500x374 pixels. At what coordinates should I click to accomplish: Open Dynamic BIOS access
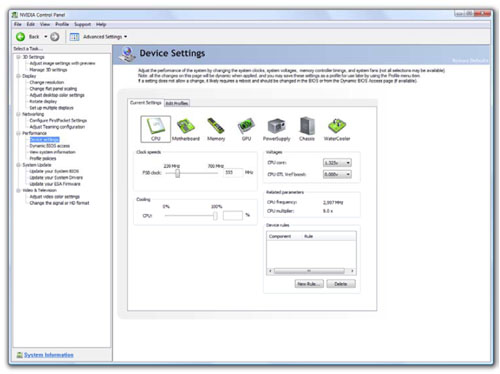click(50, 146)
